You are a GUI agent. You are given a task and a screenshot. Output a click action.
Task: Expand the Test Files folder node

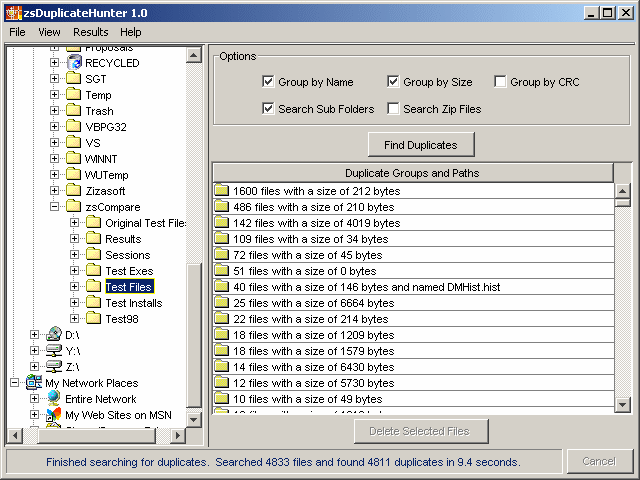74,287
